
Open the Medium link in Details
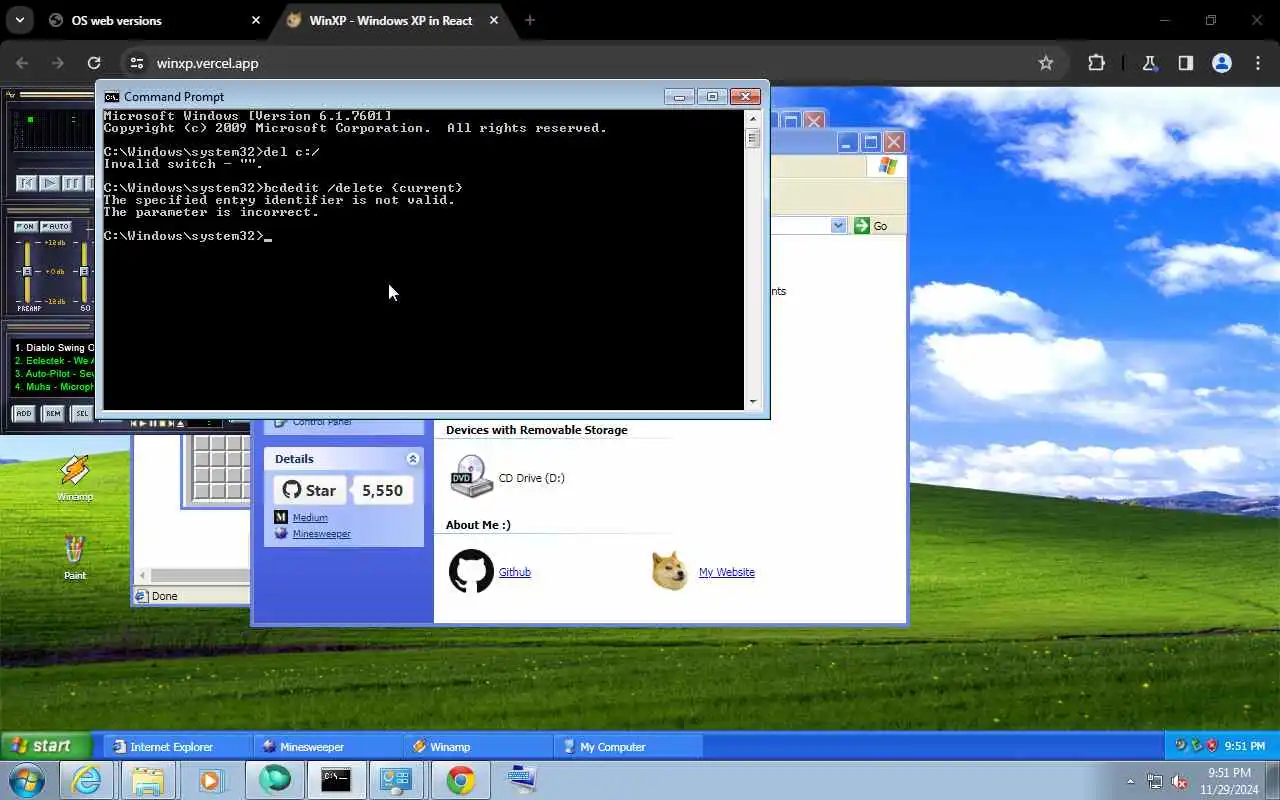tap(310, 518)
